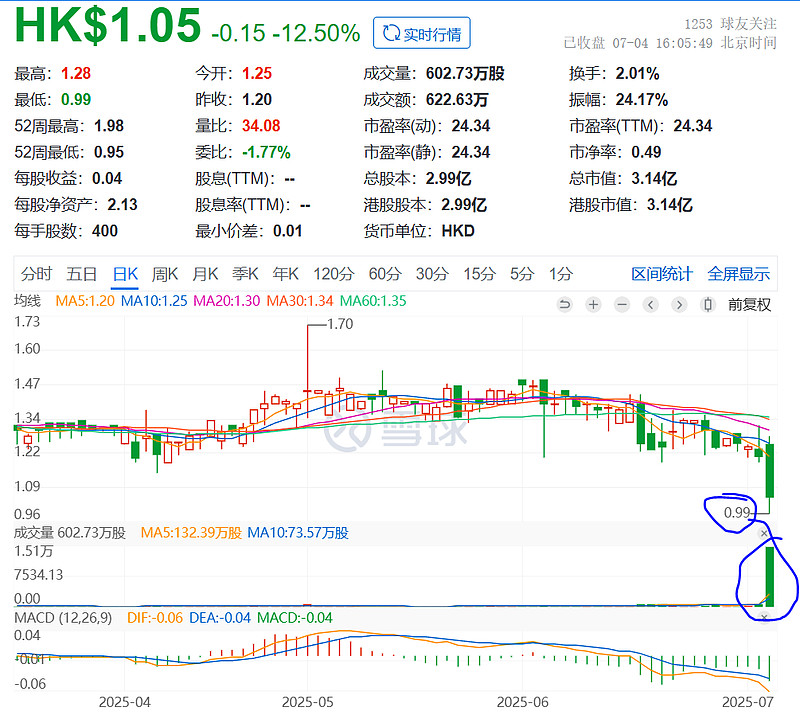800x723 pixels.
Task: Click the 52周最高 value 1.98
Action: (x=109, y=126)
